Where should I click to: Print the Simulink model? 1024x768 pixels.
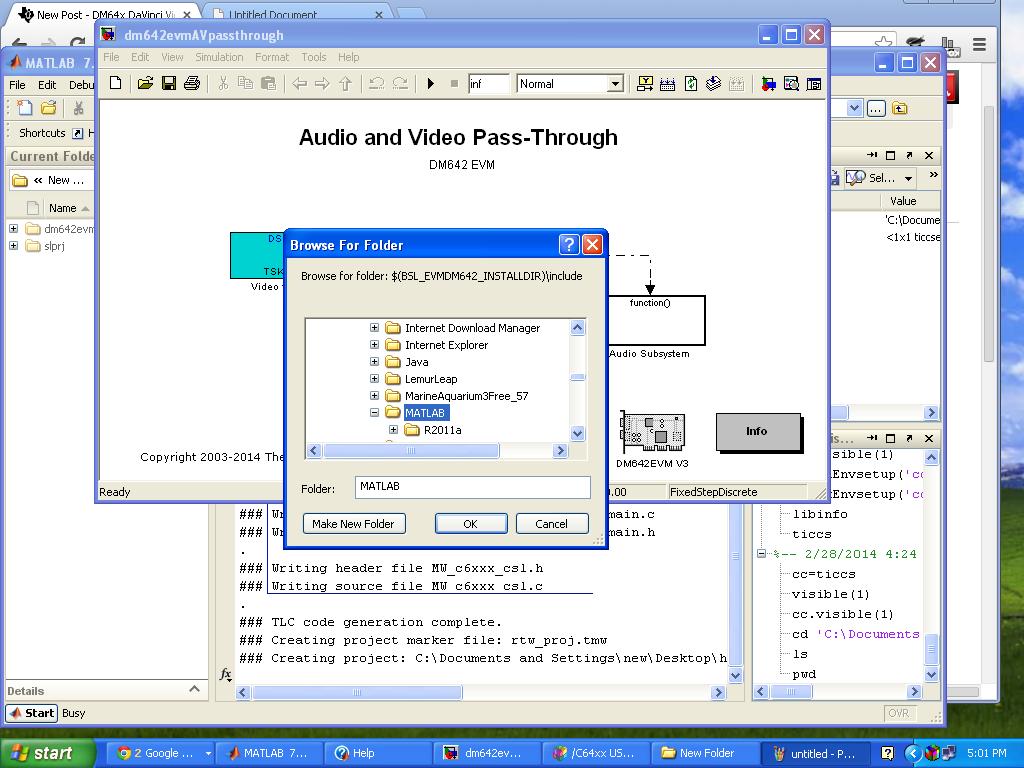click(191, 83)
